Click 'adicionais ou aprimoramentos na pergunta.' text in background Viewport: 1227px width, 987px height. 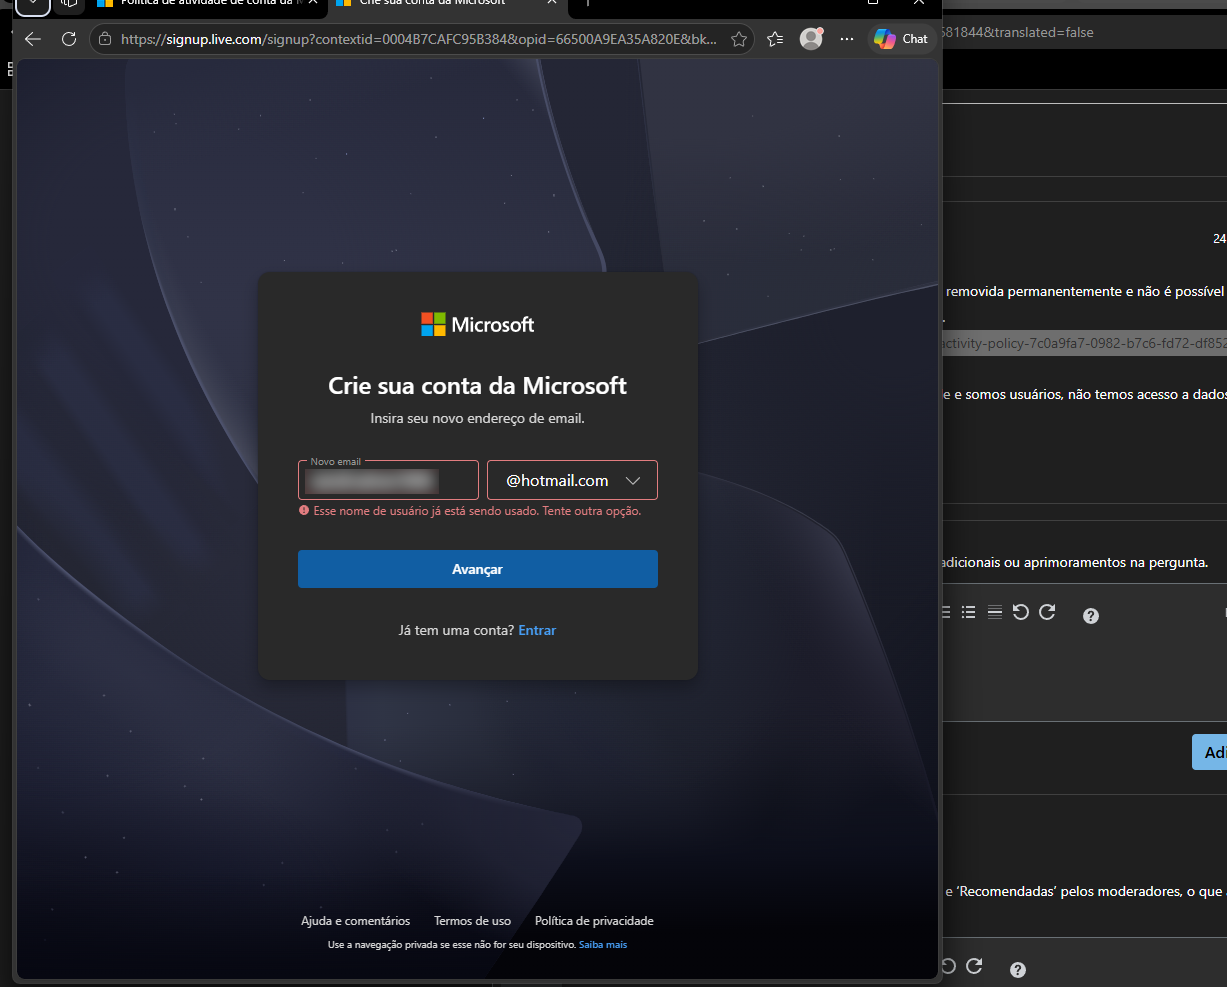(1075, 563)
